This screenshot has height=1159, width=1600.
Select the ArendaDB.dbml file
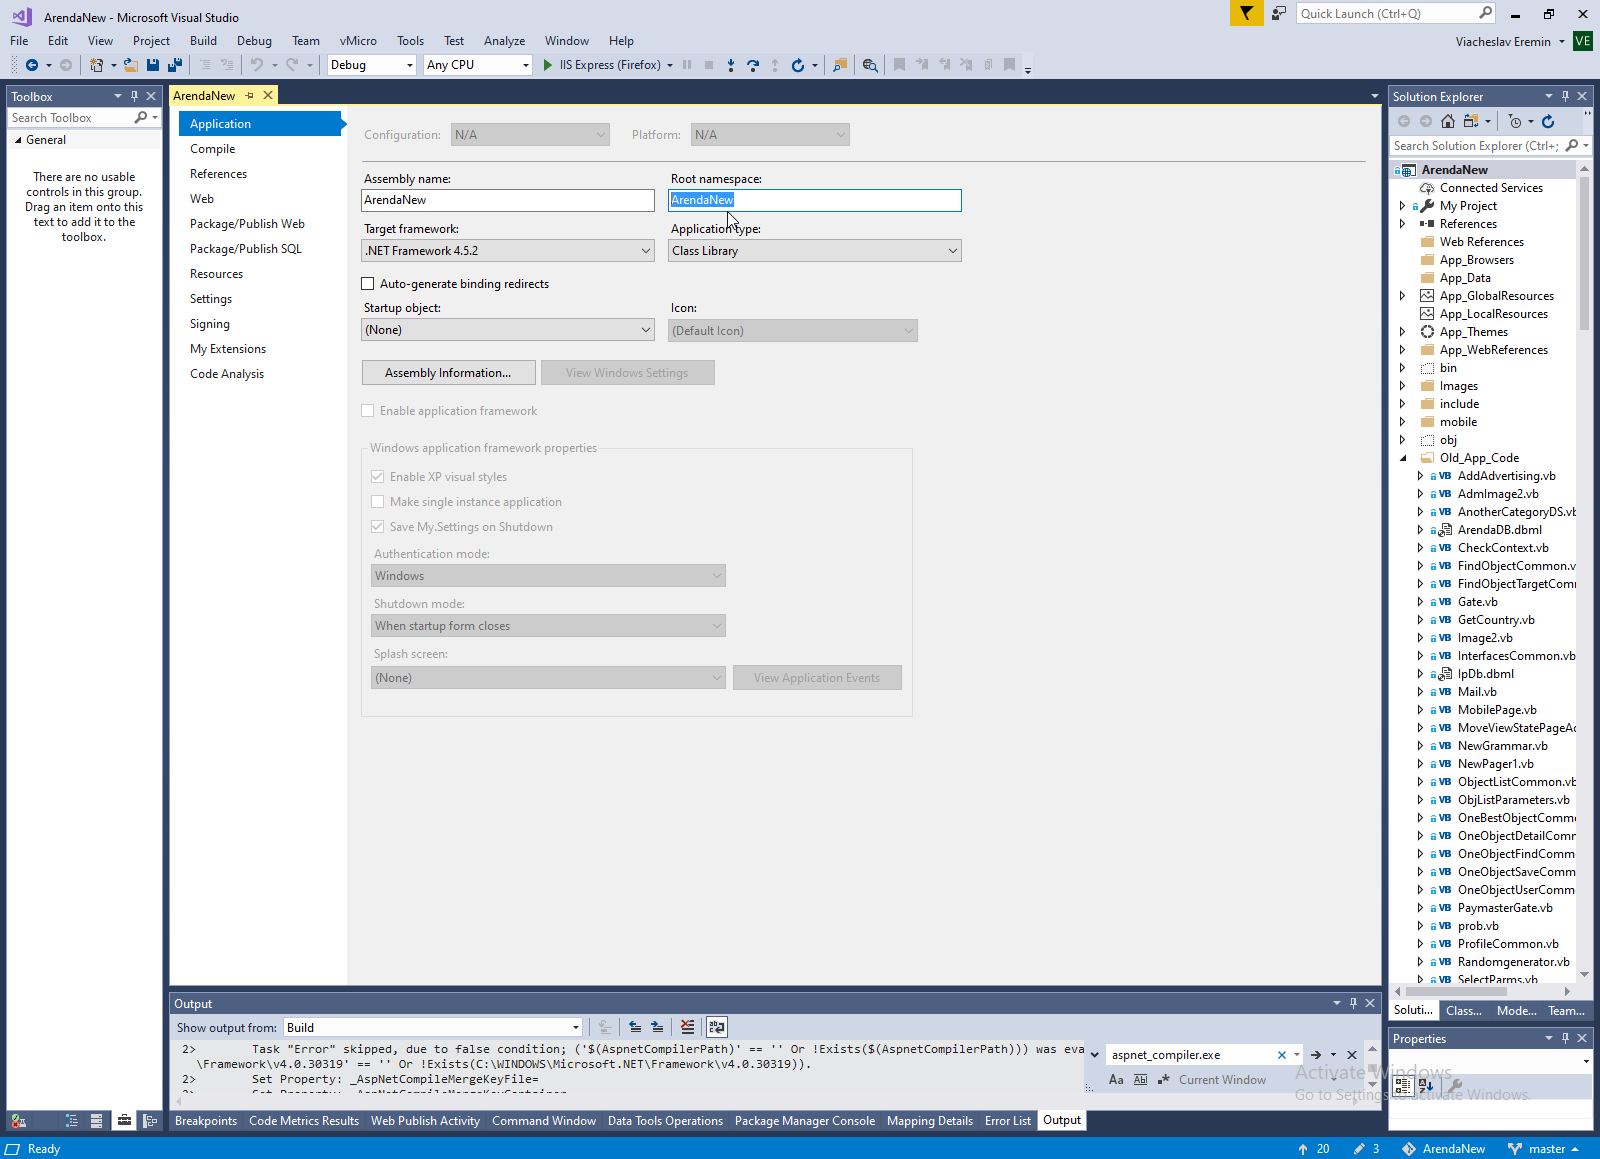pyautogui.click(x=1499, y=530)
